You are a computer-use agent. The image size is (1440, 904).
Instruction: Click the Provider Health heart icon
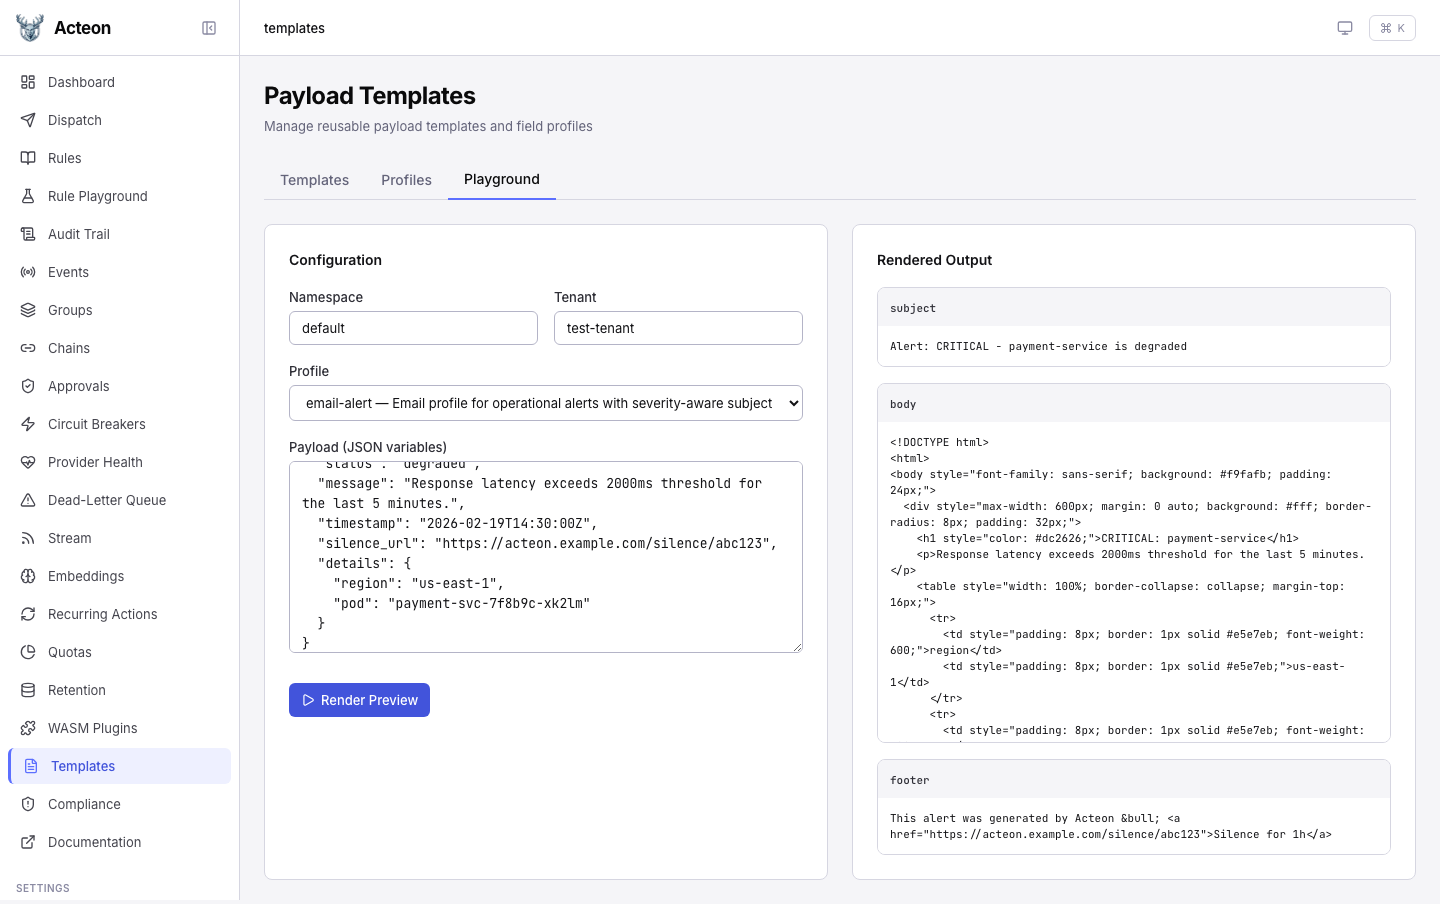coord(28,462)
